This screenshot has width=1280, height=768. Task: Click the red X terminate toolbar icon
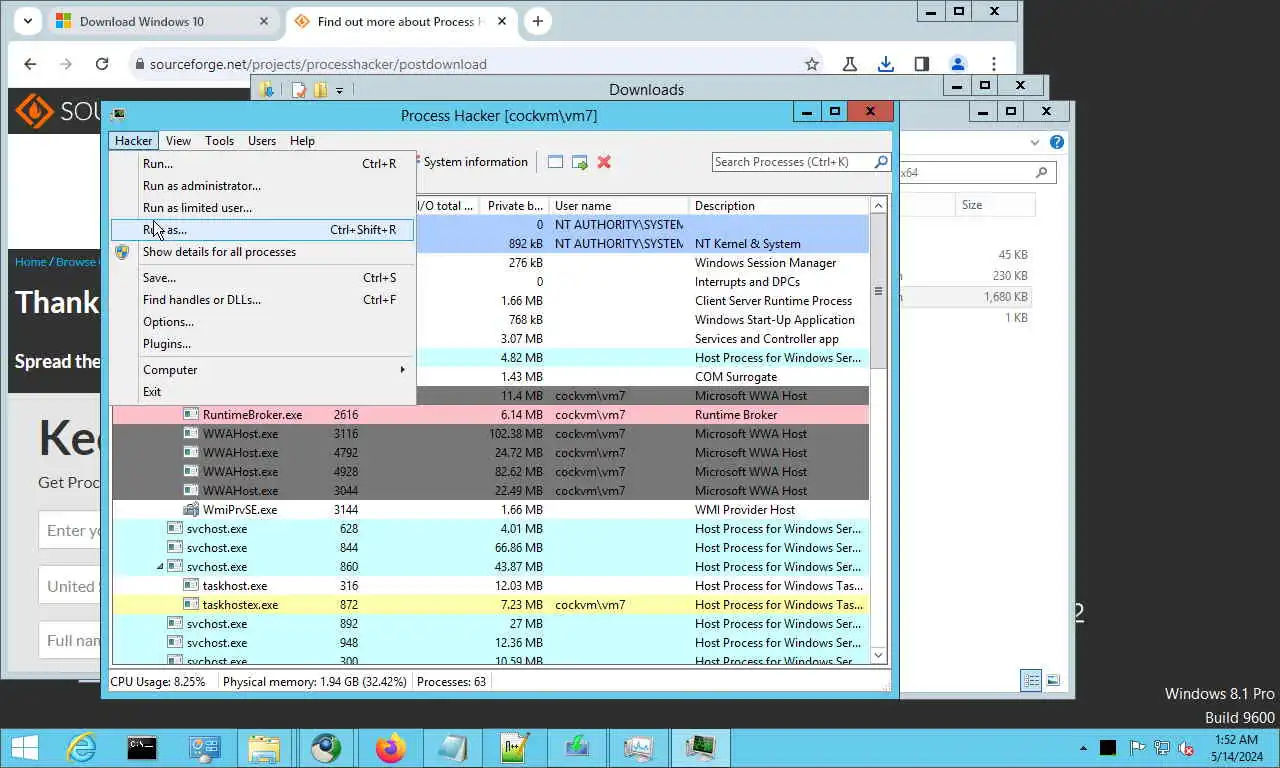pyautogui.click(x=604, y=162)
